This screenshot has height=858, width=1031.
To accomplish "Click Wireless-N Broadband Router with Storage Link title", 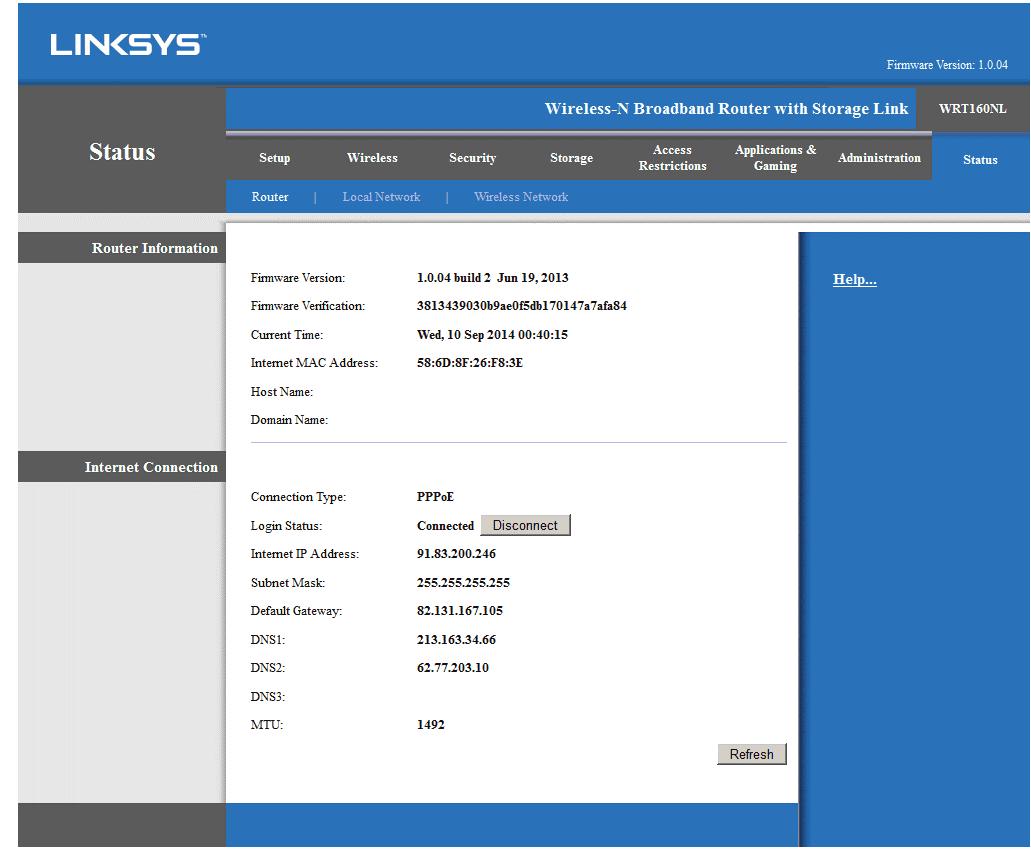I will [x=726, y=108].
